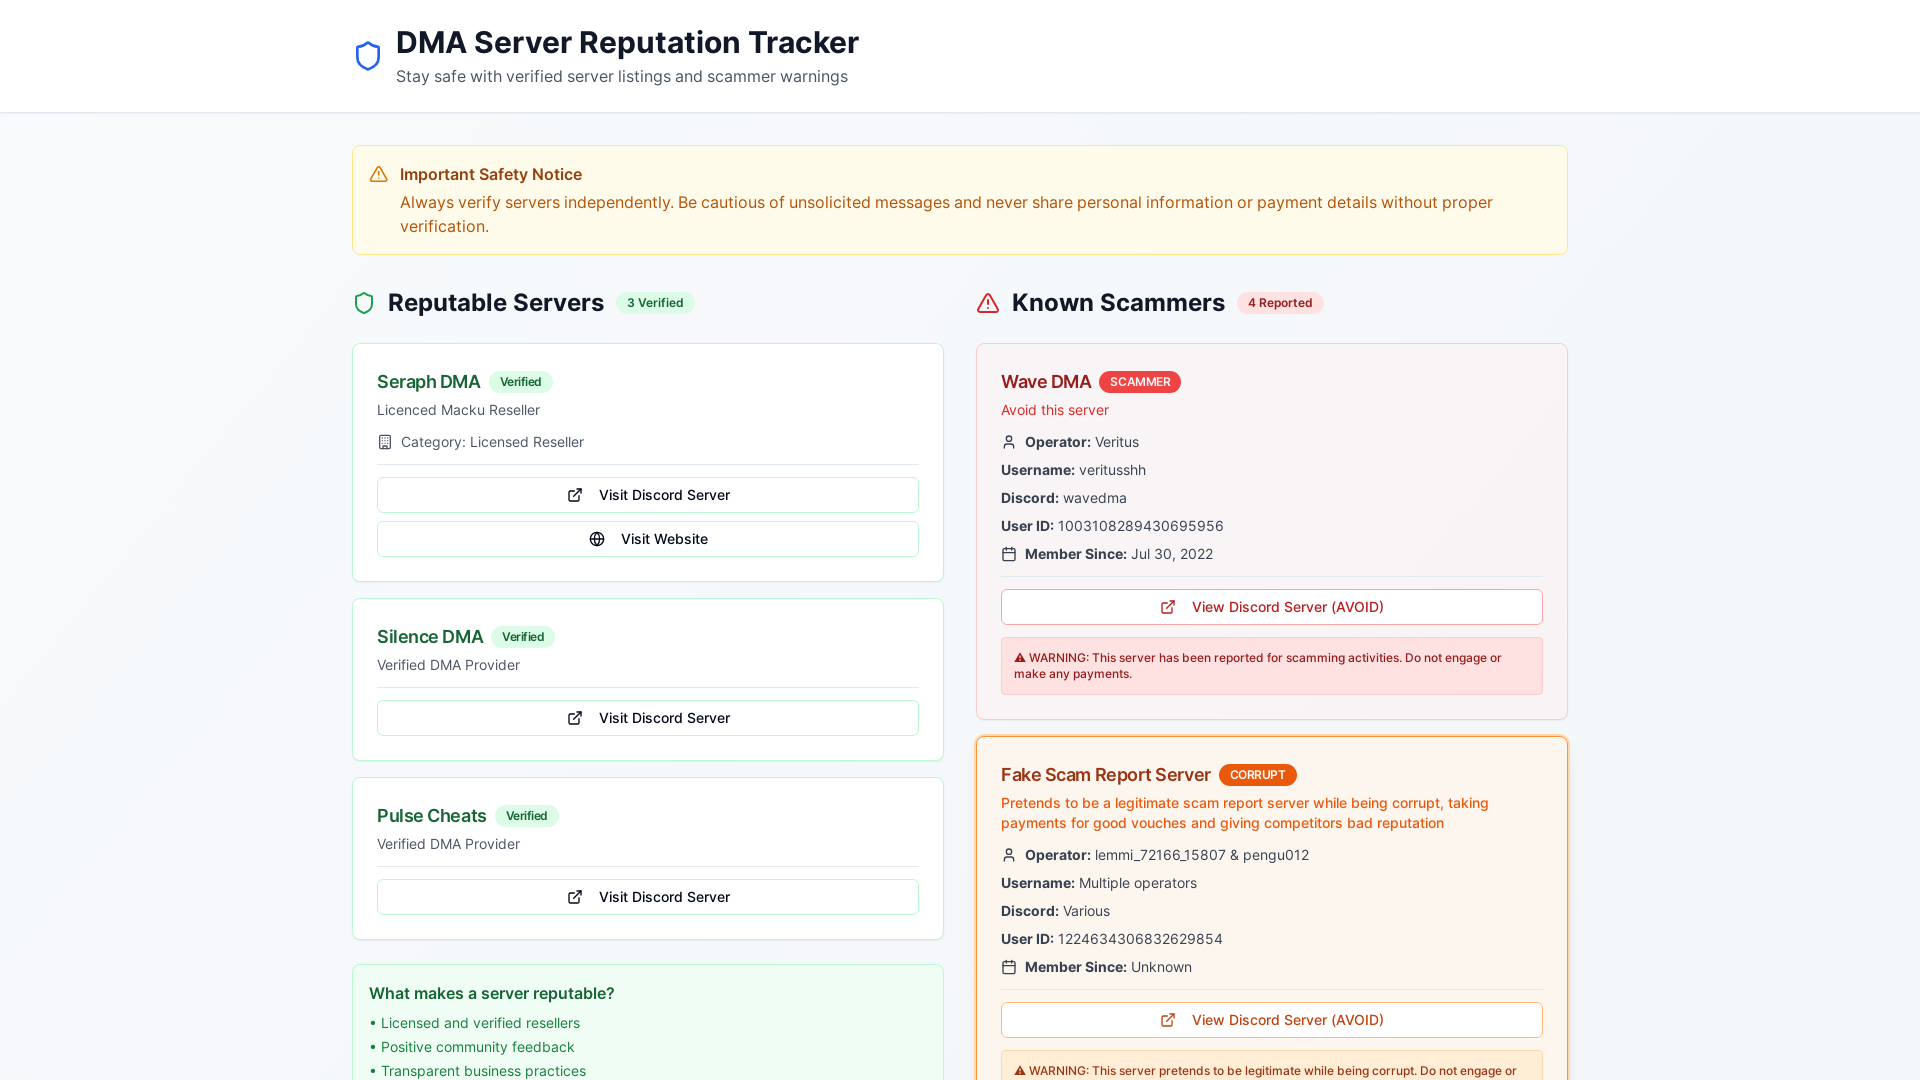Click the CORRUPT badge on Fake Scam Report Server
The image size is (1920, 1080).
click(1258, 774)
